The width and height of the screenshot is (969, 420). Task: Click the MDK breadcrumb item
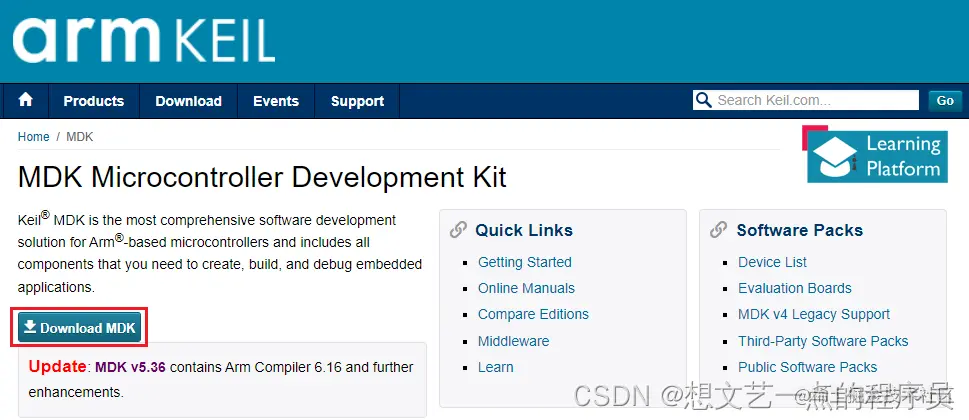coord(80,137)
